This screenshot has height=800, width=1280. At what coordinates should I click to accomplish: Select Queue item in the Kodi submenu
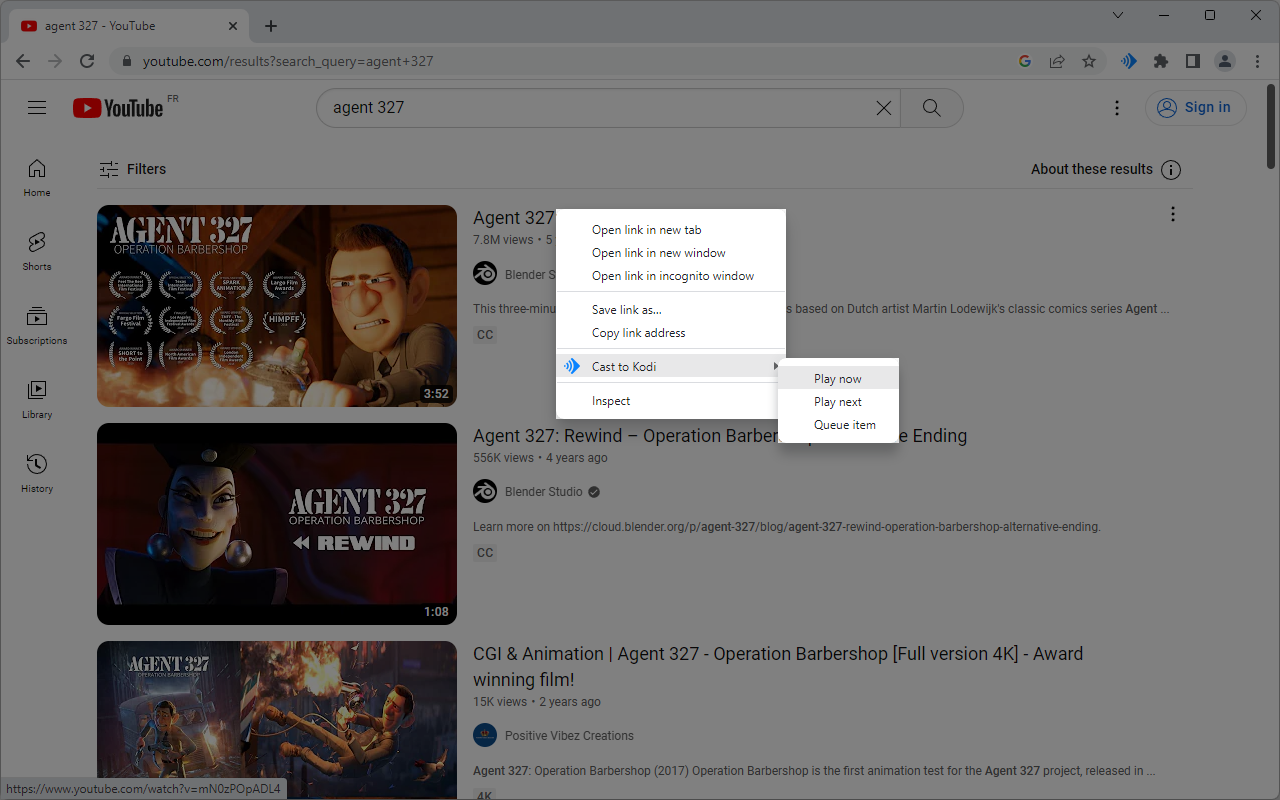click(x=838, y=425)
